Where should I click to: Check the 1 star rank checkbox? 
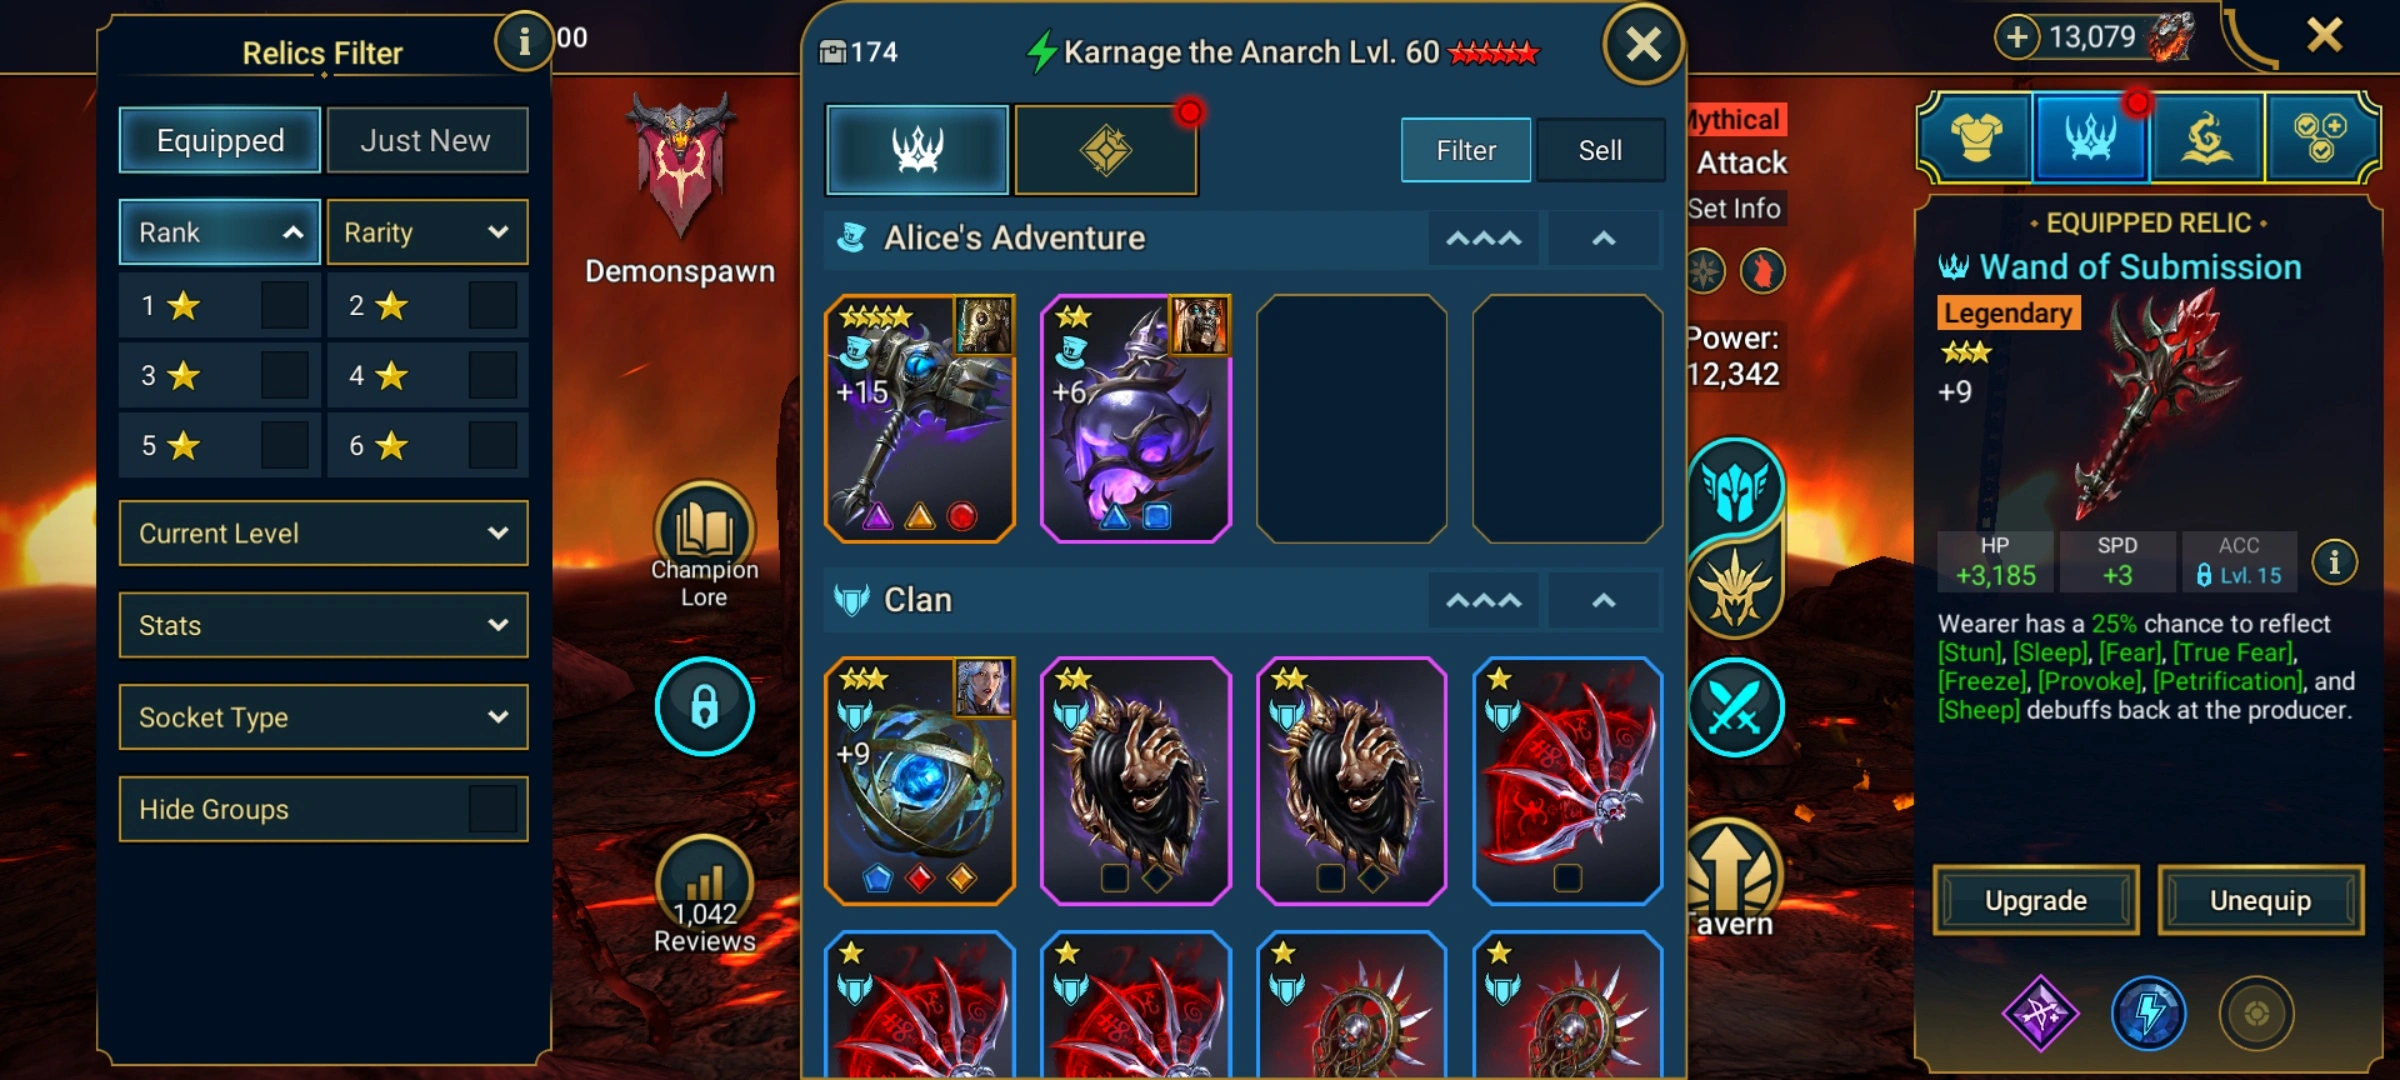pos(284,305)
